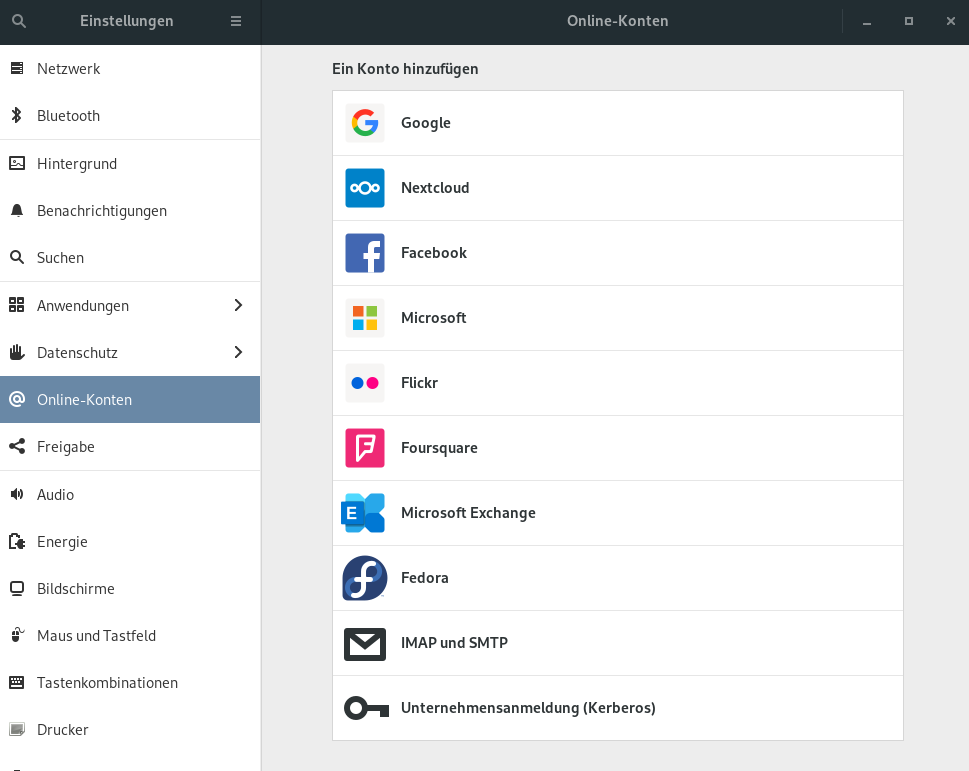Click the Microsoft four-square logo

click(365, 318)
